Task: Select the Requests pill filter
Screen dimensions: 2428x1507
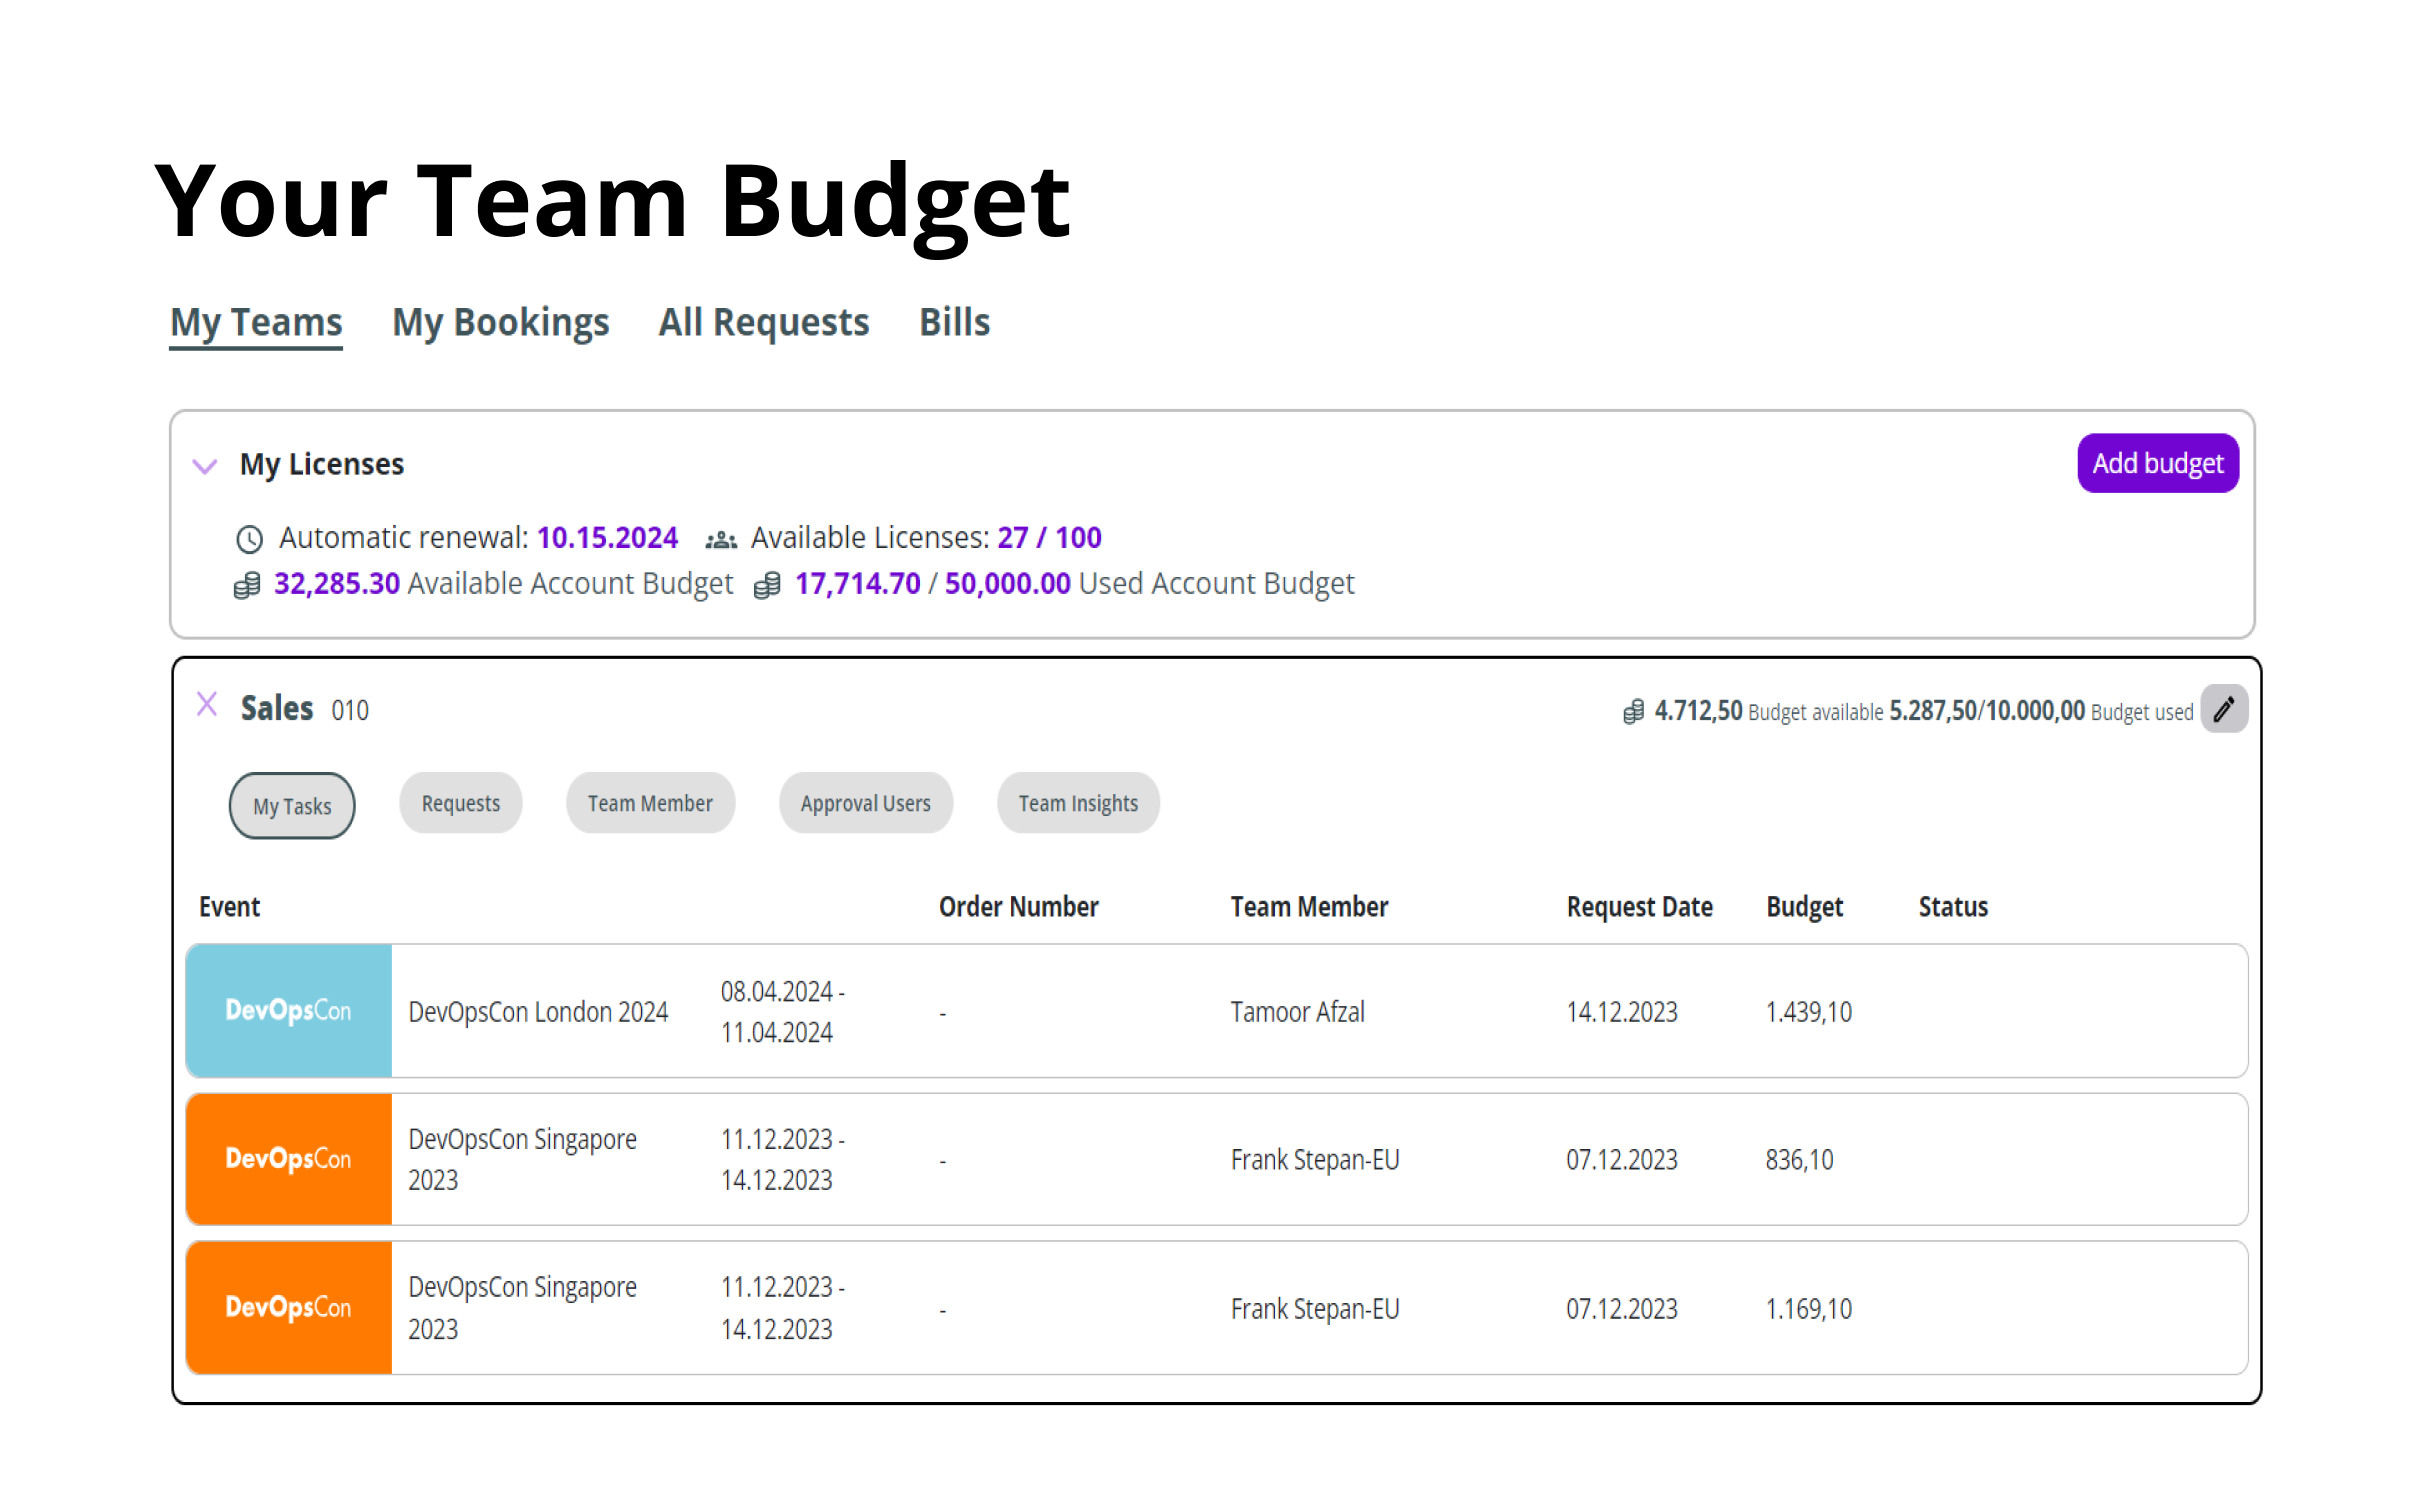Action: (x=460, y=803)
